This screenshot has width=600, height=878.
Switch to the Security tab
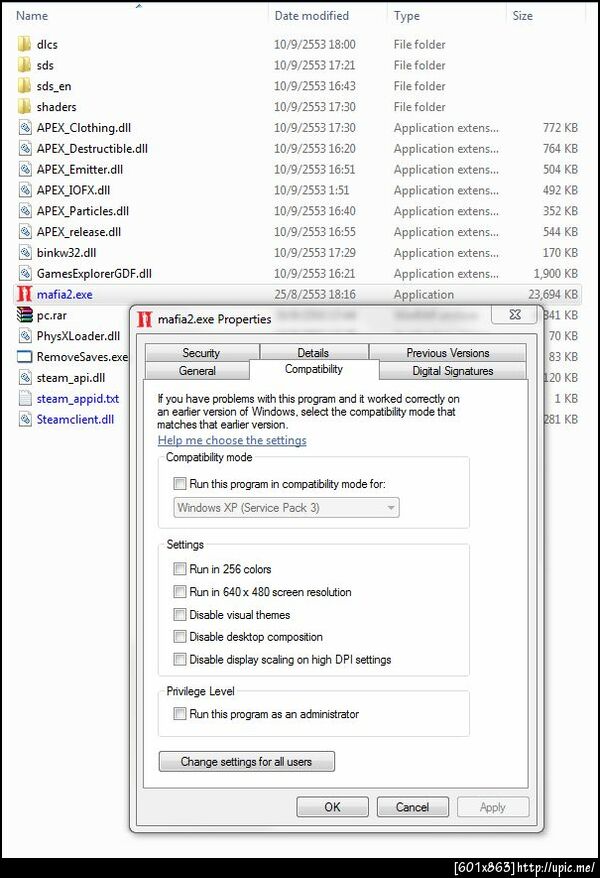click(x=201, y=353)
